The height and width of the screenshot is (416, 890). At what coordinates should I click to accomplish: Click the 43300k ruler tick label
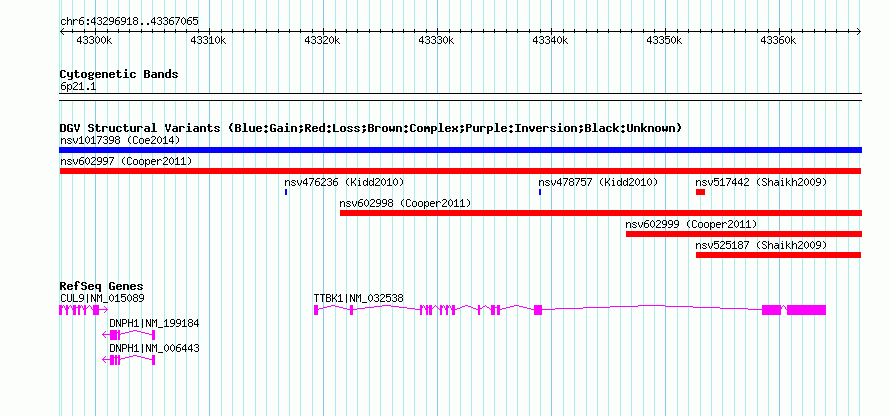(94, 41)
